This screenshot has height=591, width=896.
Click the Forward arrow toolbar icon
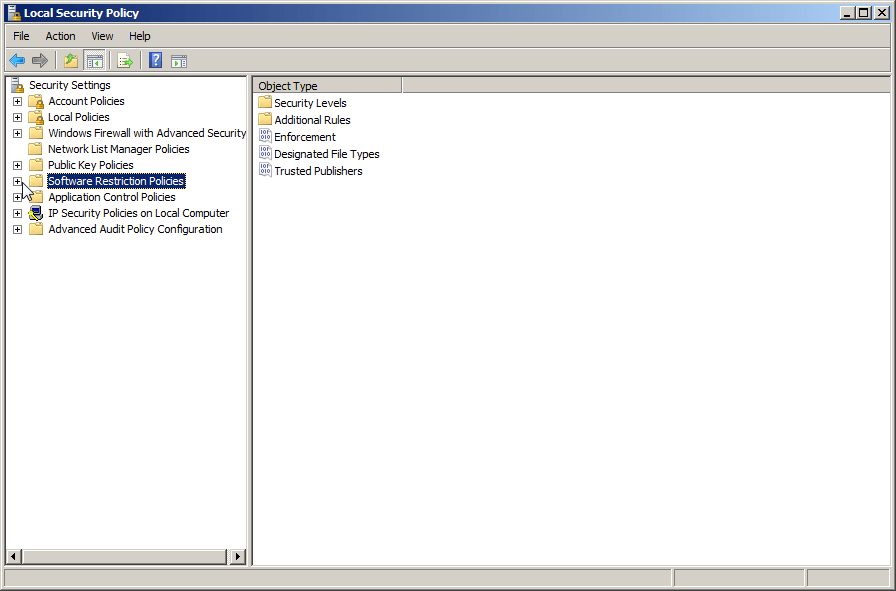click(x=39, y=60)
